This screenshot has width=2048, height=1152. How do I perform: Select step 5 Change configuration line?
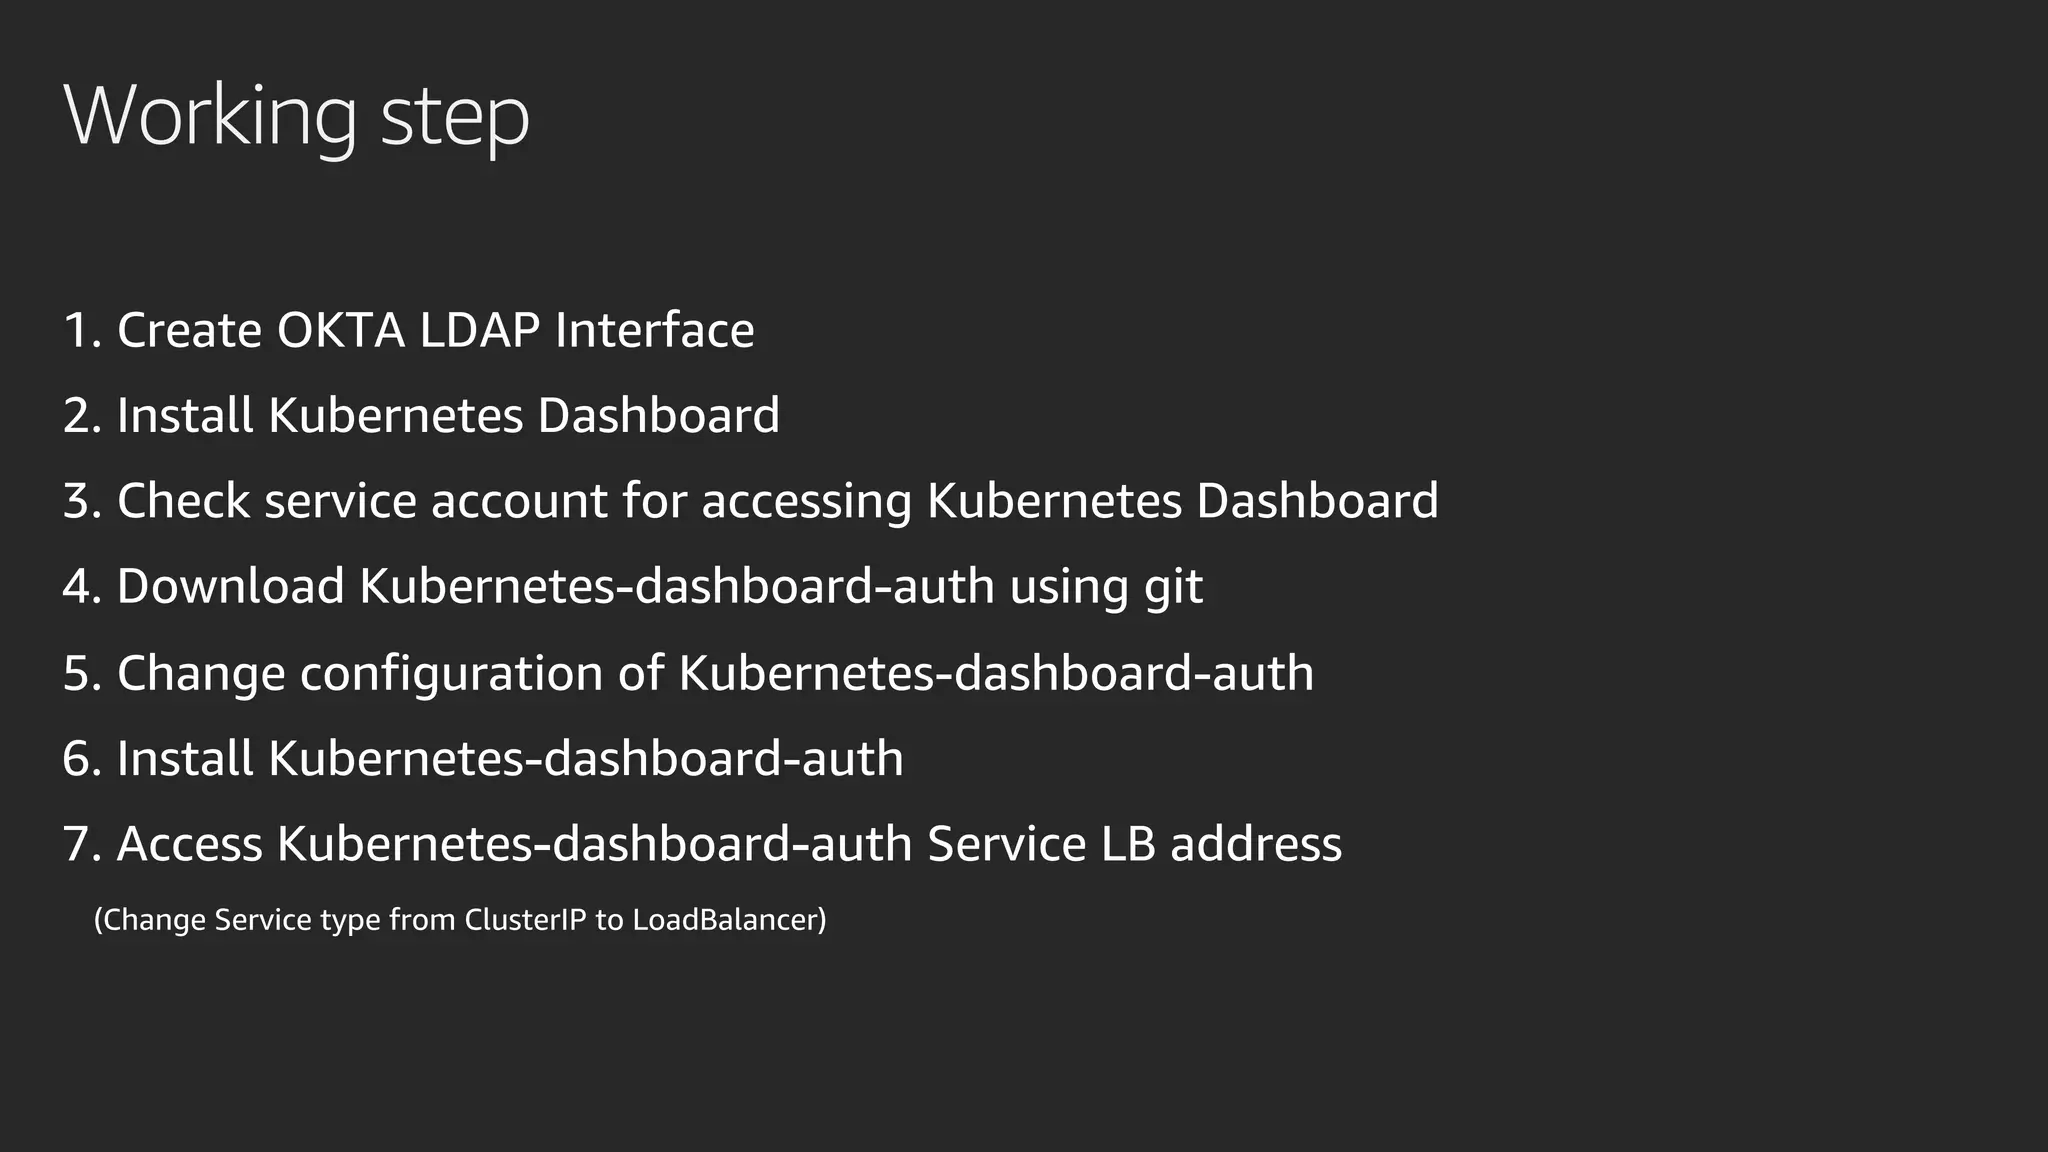(x=688, y=673)
